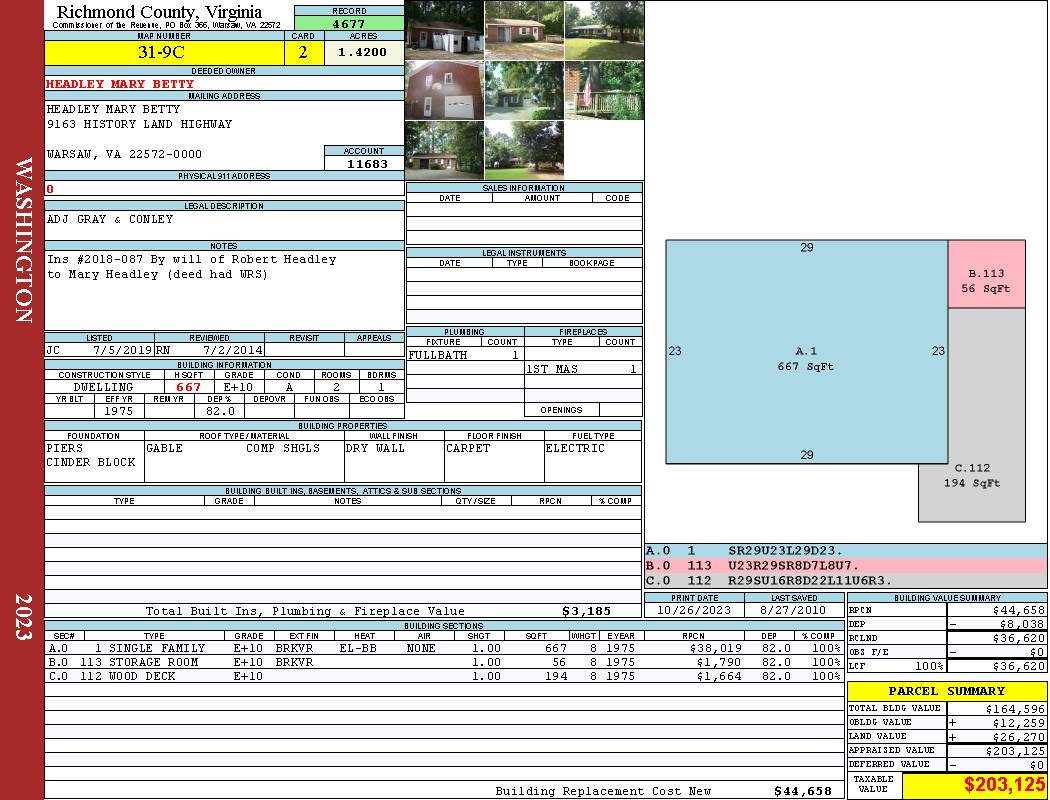Viewport: 1050px width, 800px height.
Task: Click the deeded owner name HEADLEY MARY BETTY in red
Action: [120, 84]
